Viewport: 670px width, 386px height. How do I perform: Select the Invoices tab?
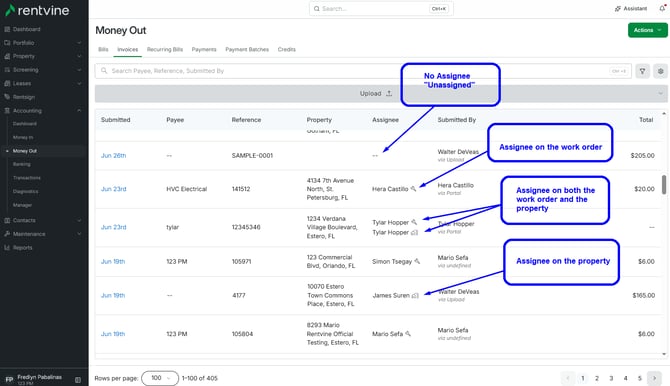point(128,50)
